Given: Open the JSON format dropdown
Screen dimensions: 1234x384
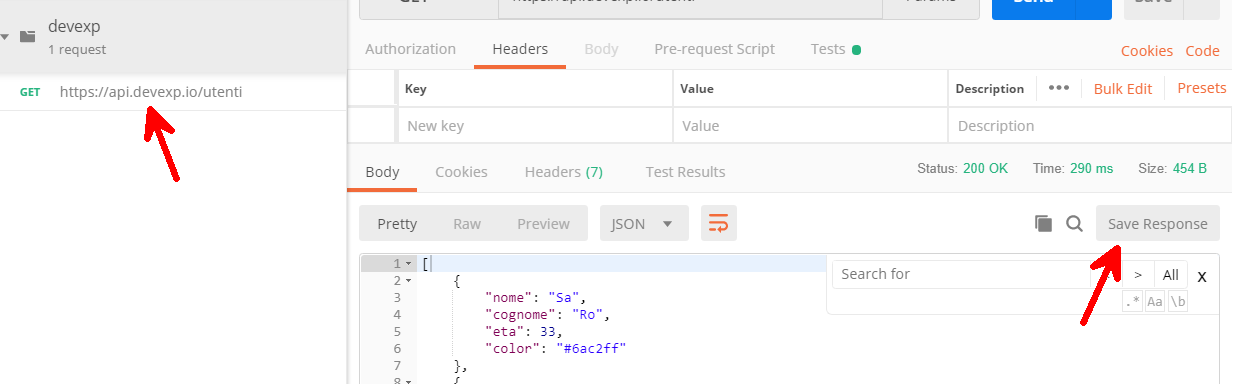Looking at the screenshot, I should pyautogui.click(x=644, y=224).
